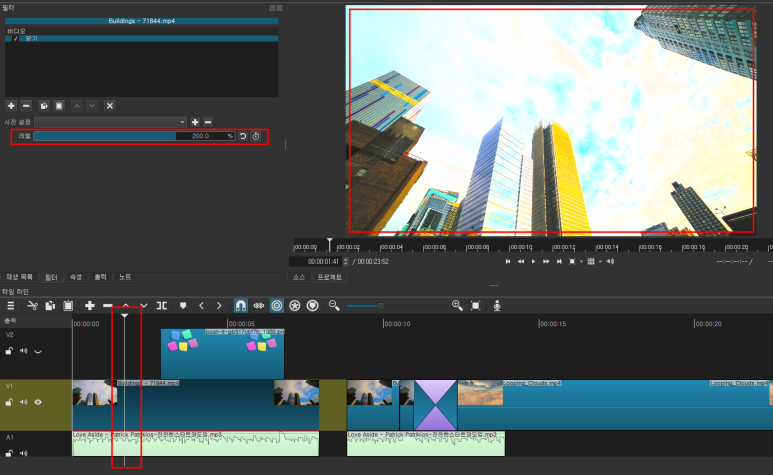This screenshot has height=475, width=773.
Task: Open the zoom options dropdown arrow
Action: click(x=581, y=262)
